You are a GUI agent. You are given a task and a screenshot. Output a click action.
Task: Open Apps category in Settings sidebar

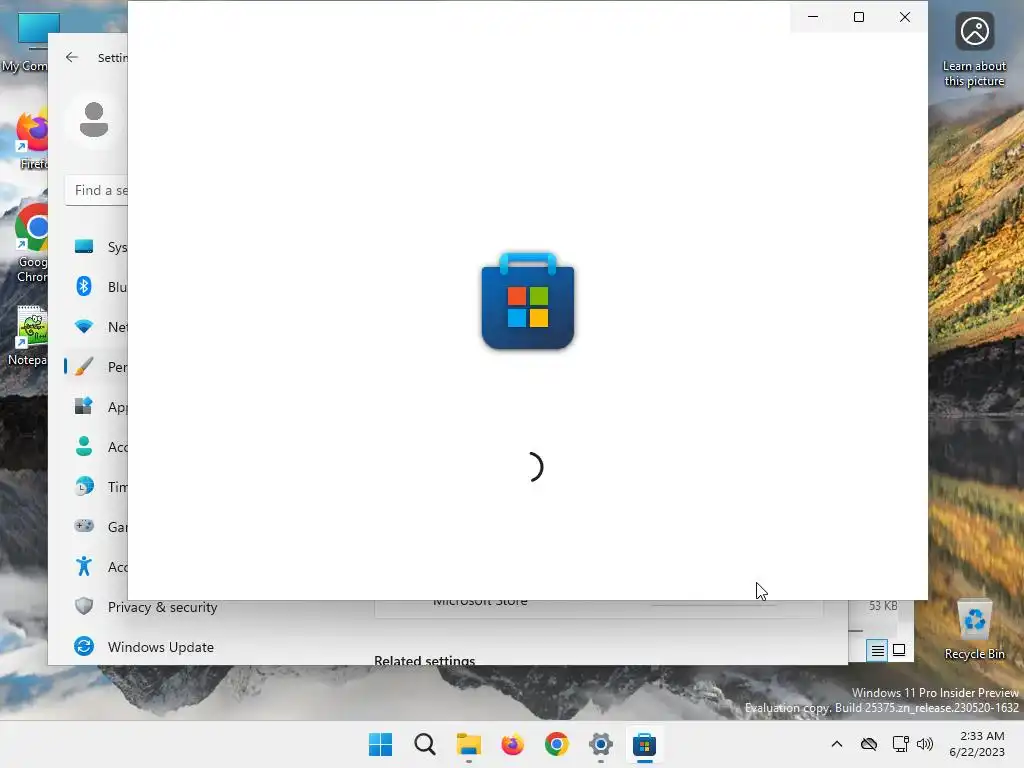[97, 407]
